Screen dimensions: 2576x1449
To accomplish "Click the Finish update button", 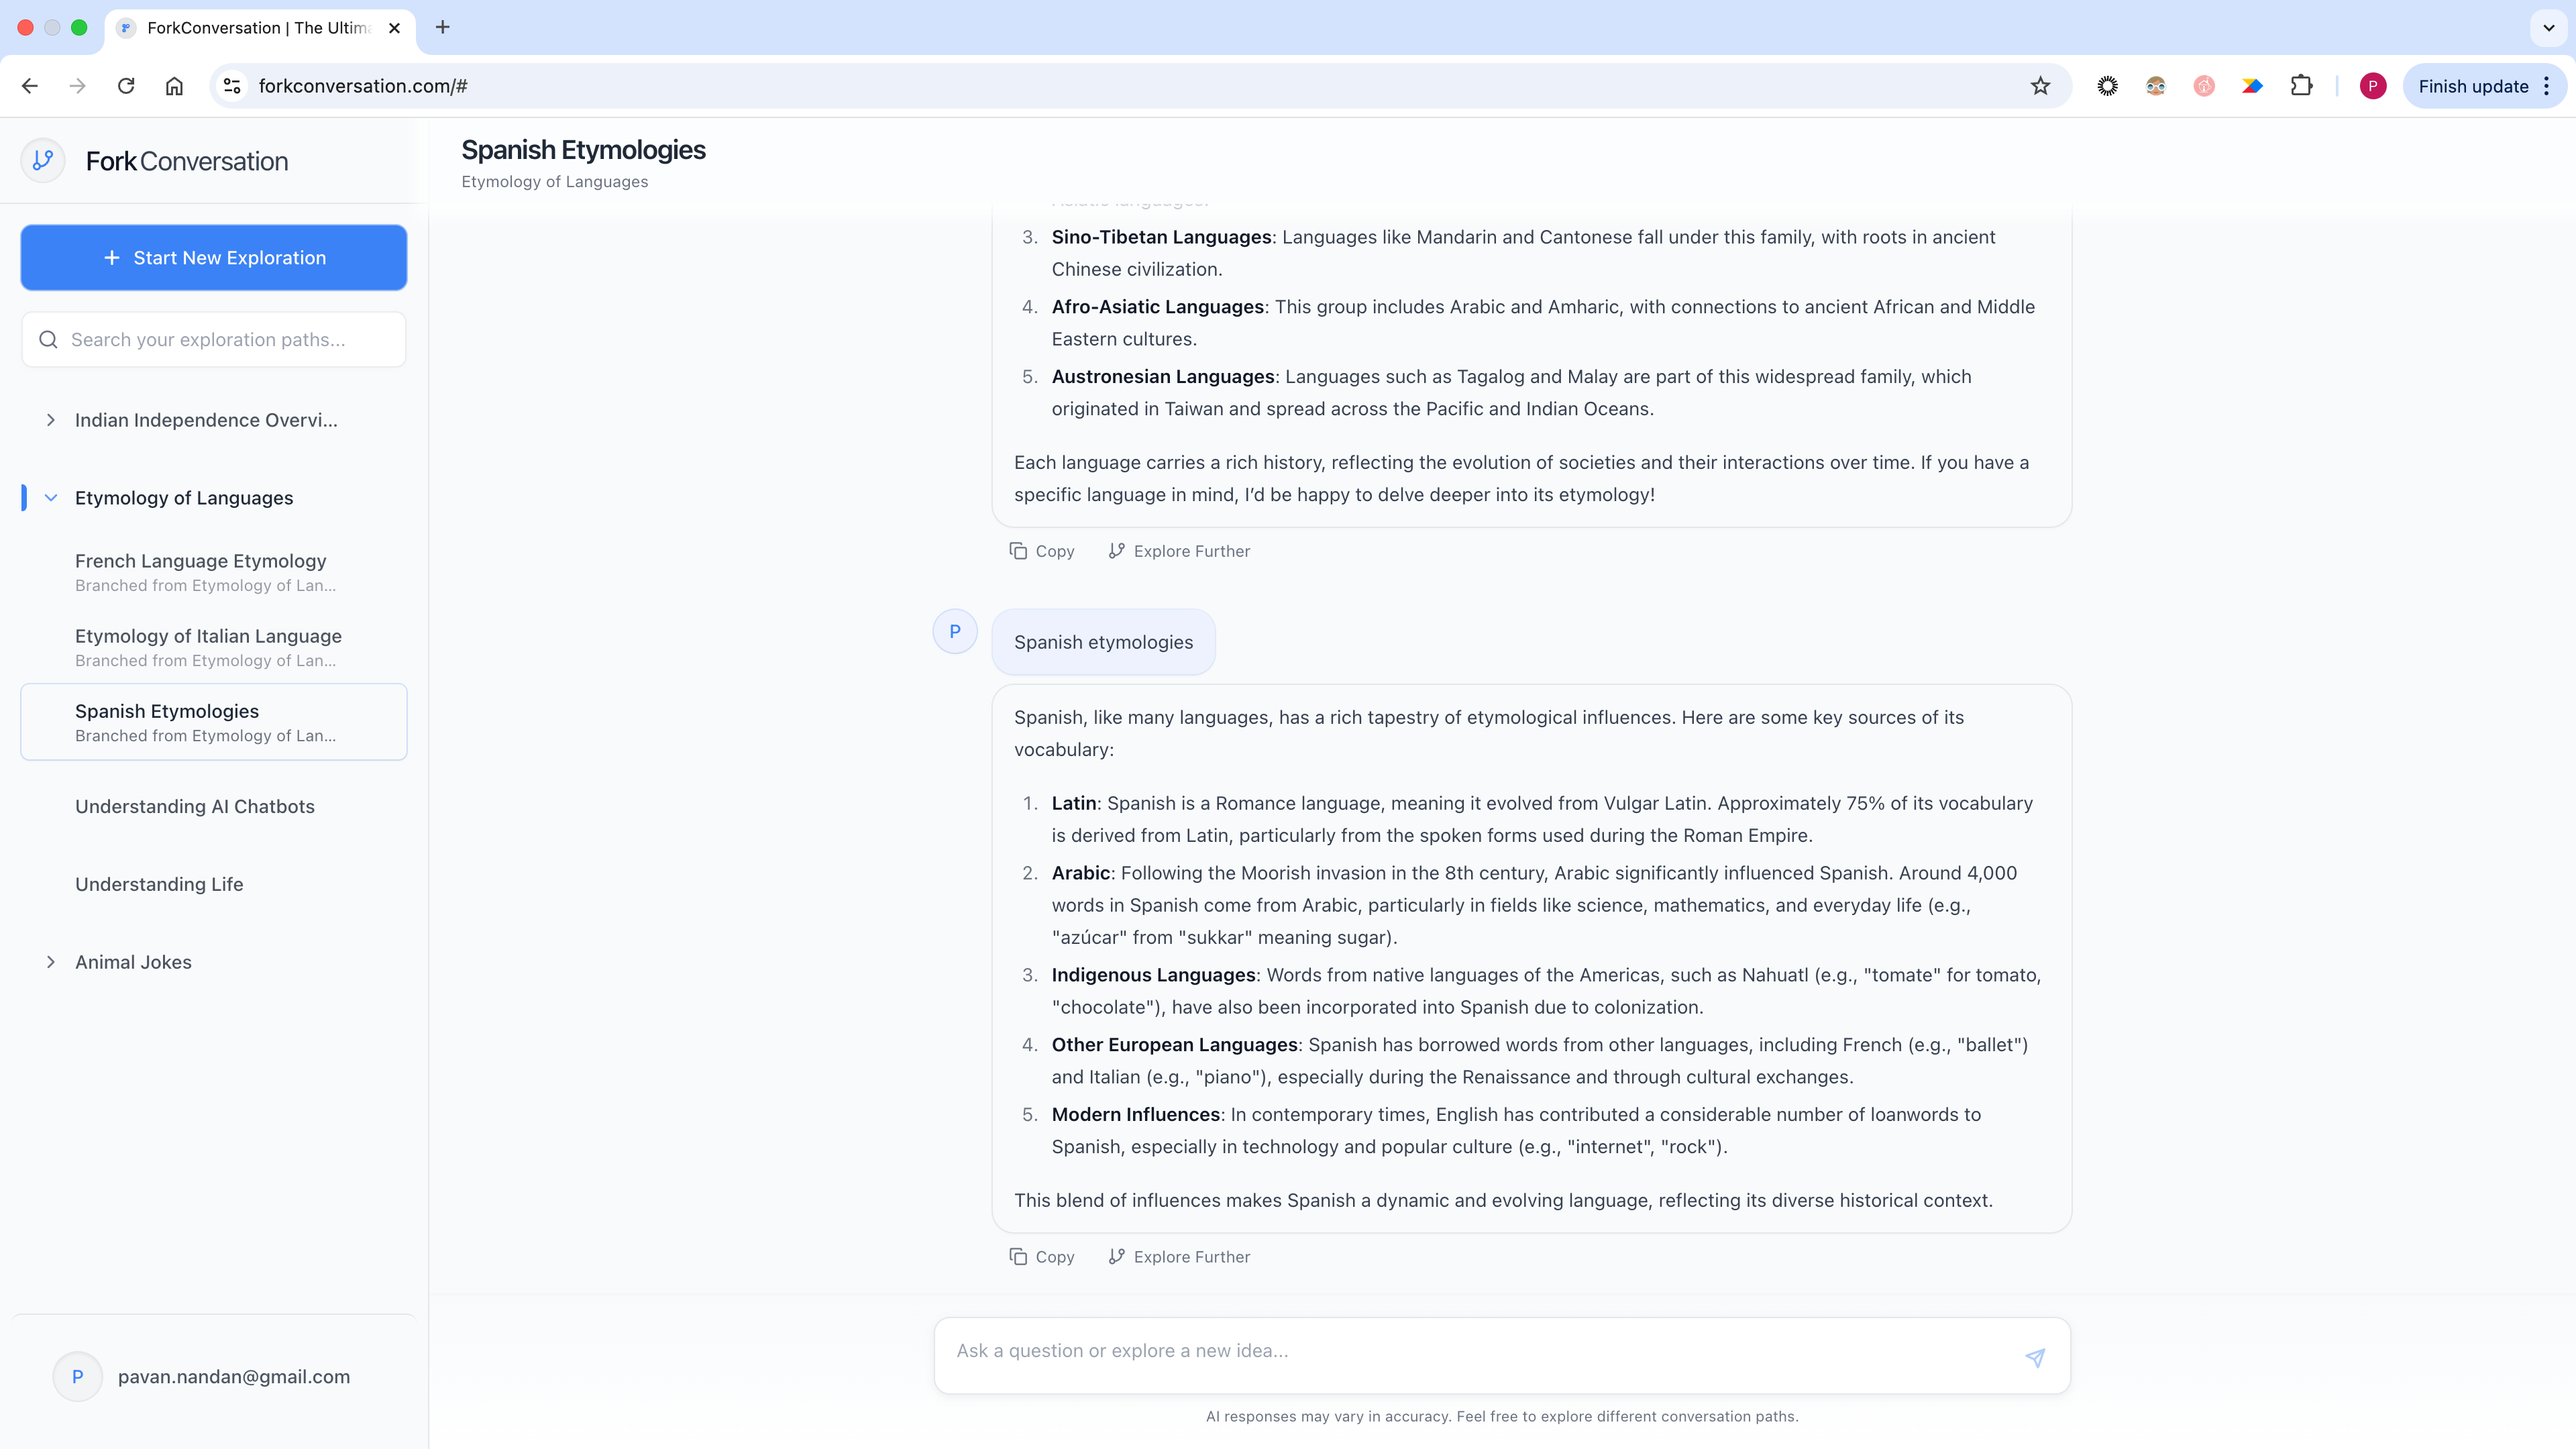I will coord(2473,86).
